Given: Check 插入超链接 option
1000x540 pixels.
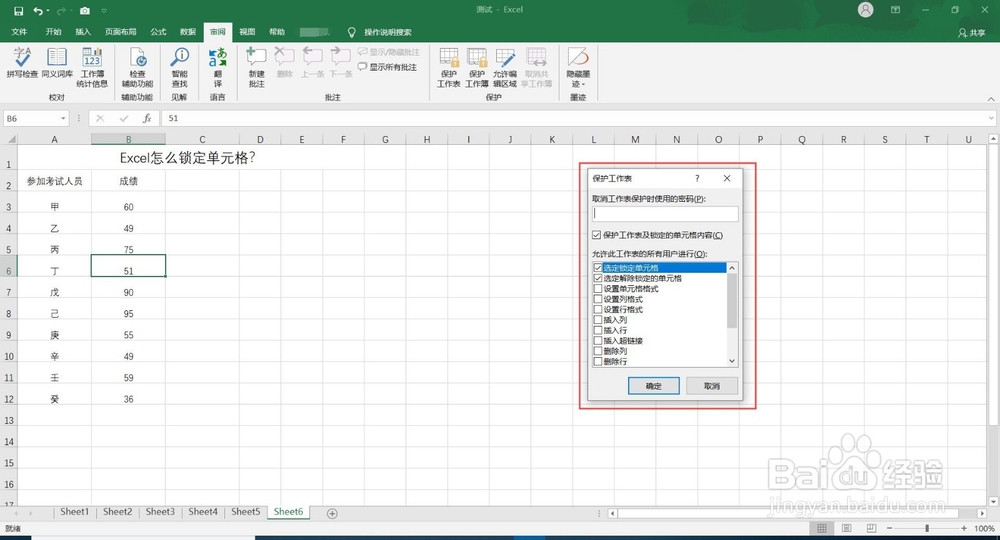Looking at the screenshot, I should click(x=598, y=340).
